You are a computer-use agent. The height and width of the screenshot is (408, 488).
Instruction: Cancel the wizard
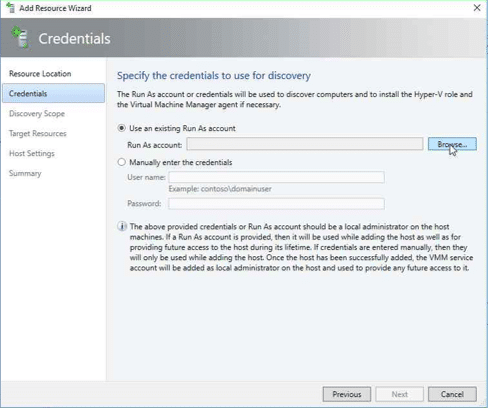(452, 394)
